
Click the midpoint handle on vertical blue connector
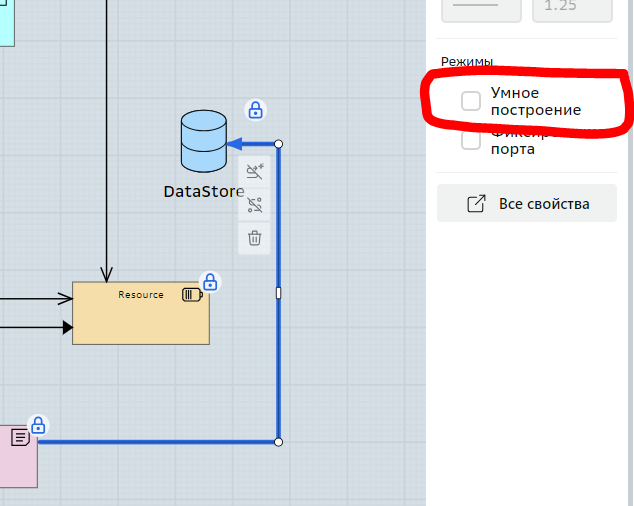(278, 293)
